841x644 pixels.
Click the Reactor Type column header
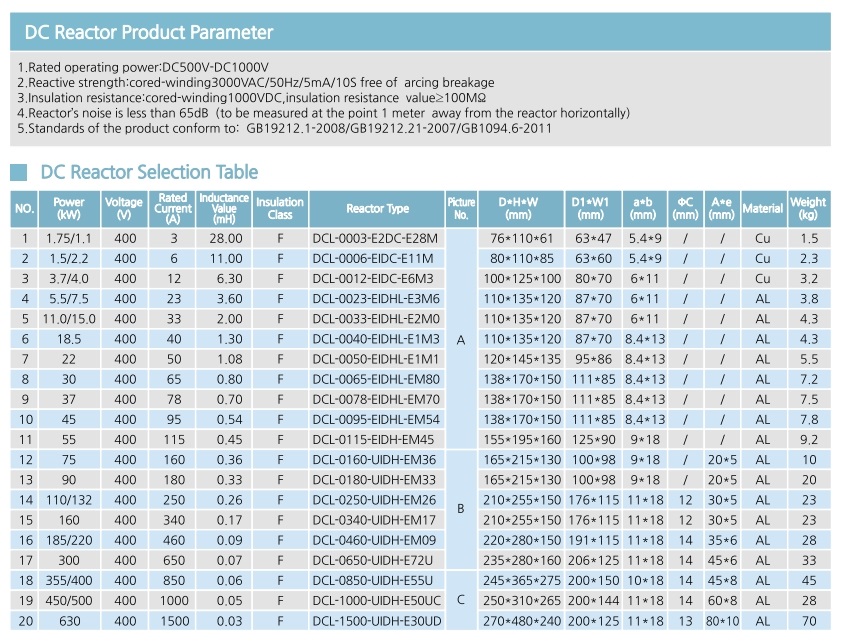click(377, 209)
